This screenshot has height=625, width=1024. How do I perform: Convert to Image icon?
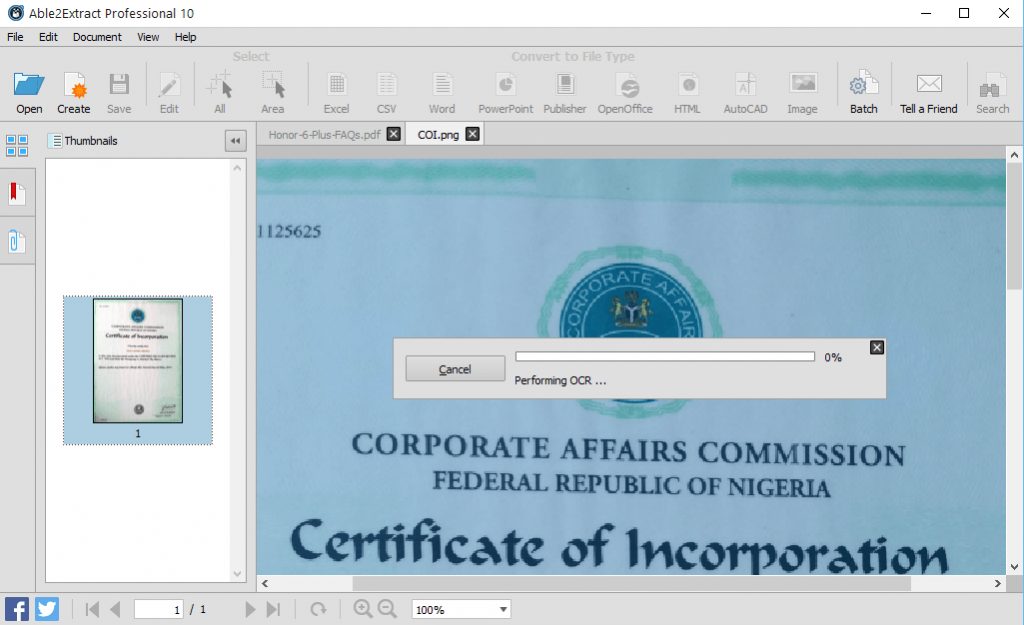click(x=803, y=84)
